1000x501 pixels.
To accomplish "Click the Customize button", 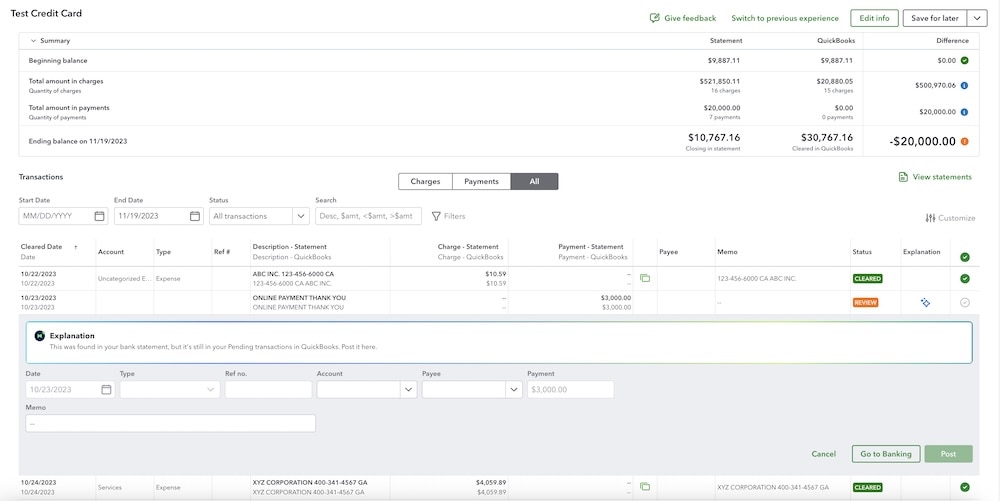I will pyautogui.click(x=950, y=218).
